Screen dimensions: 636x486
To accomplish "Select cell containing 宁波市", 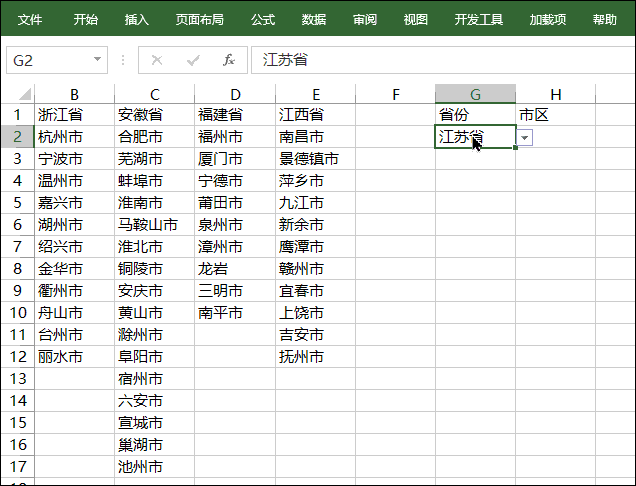I will click(74, 159).
